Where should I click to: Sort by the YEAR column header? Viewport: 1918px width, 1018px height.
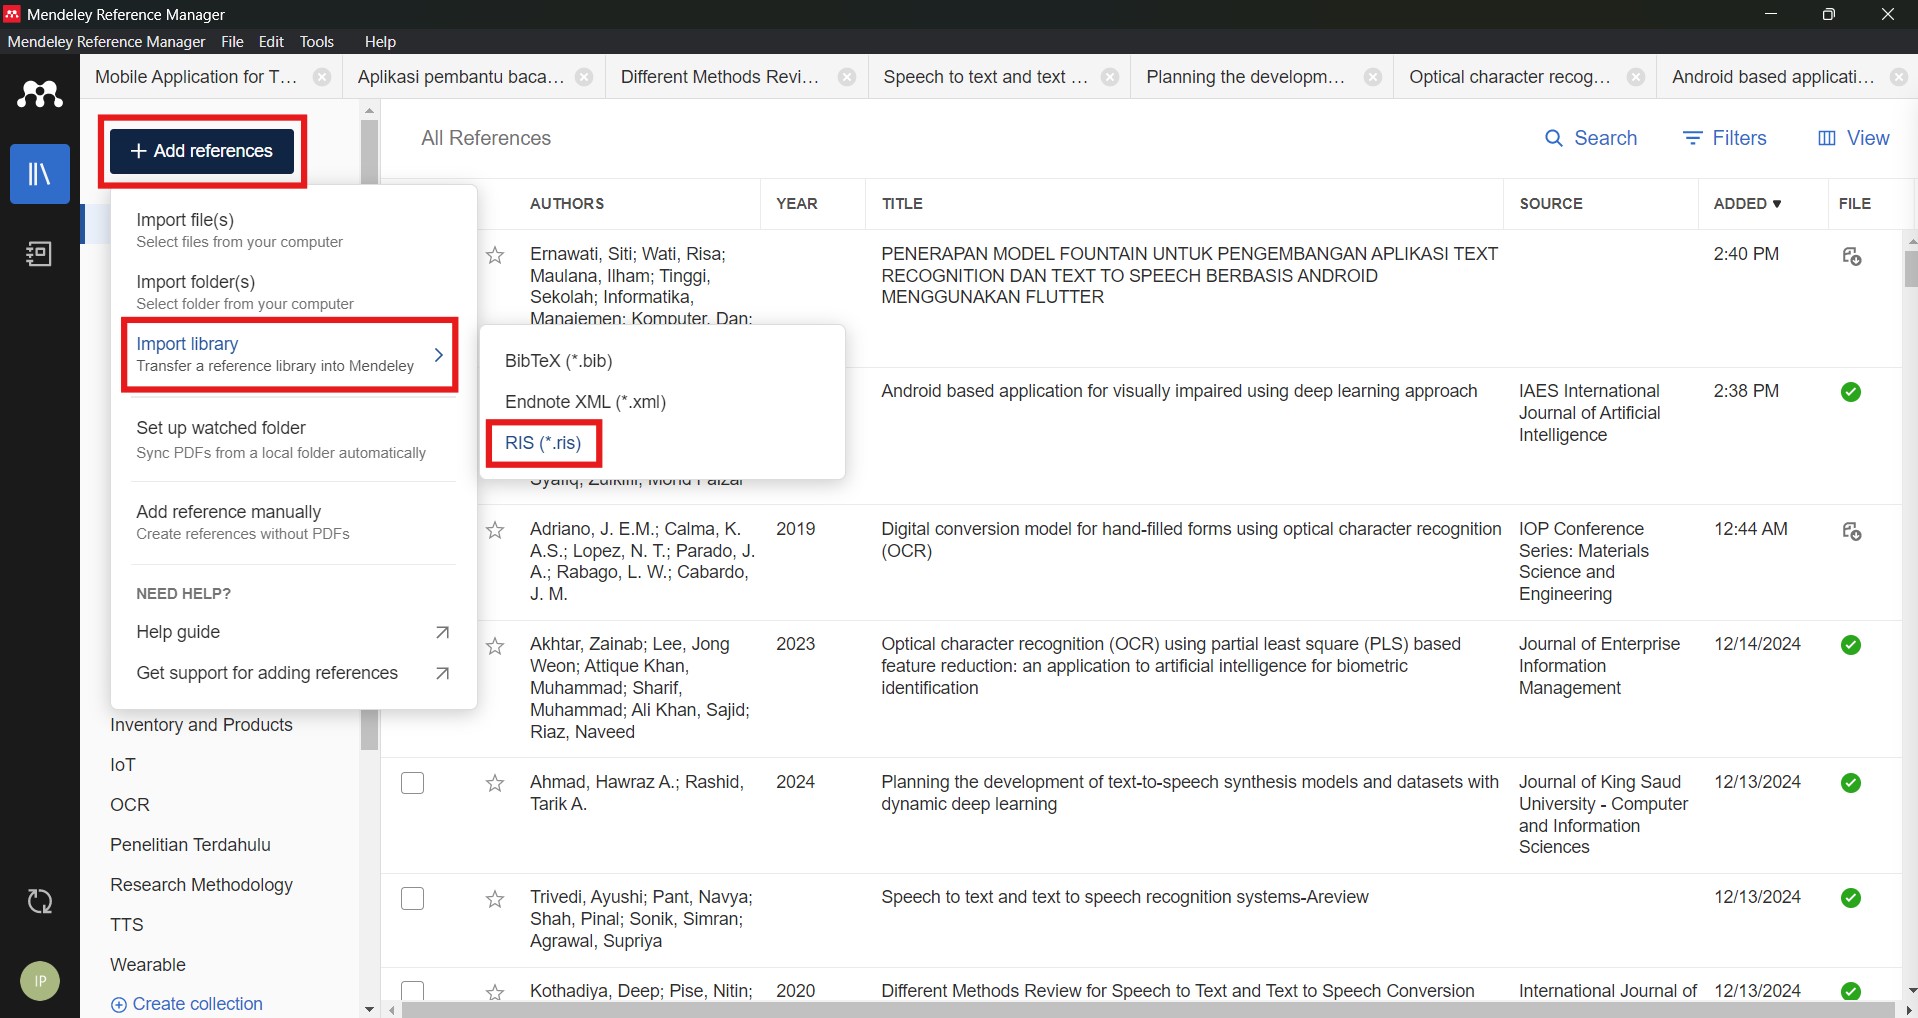pyautogui.click(x=797, y=204)
